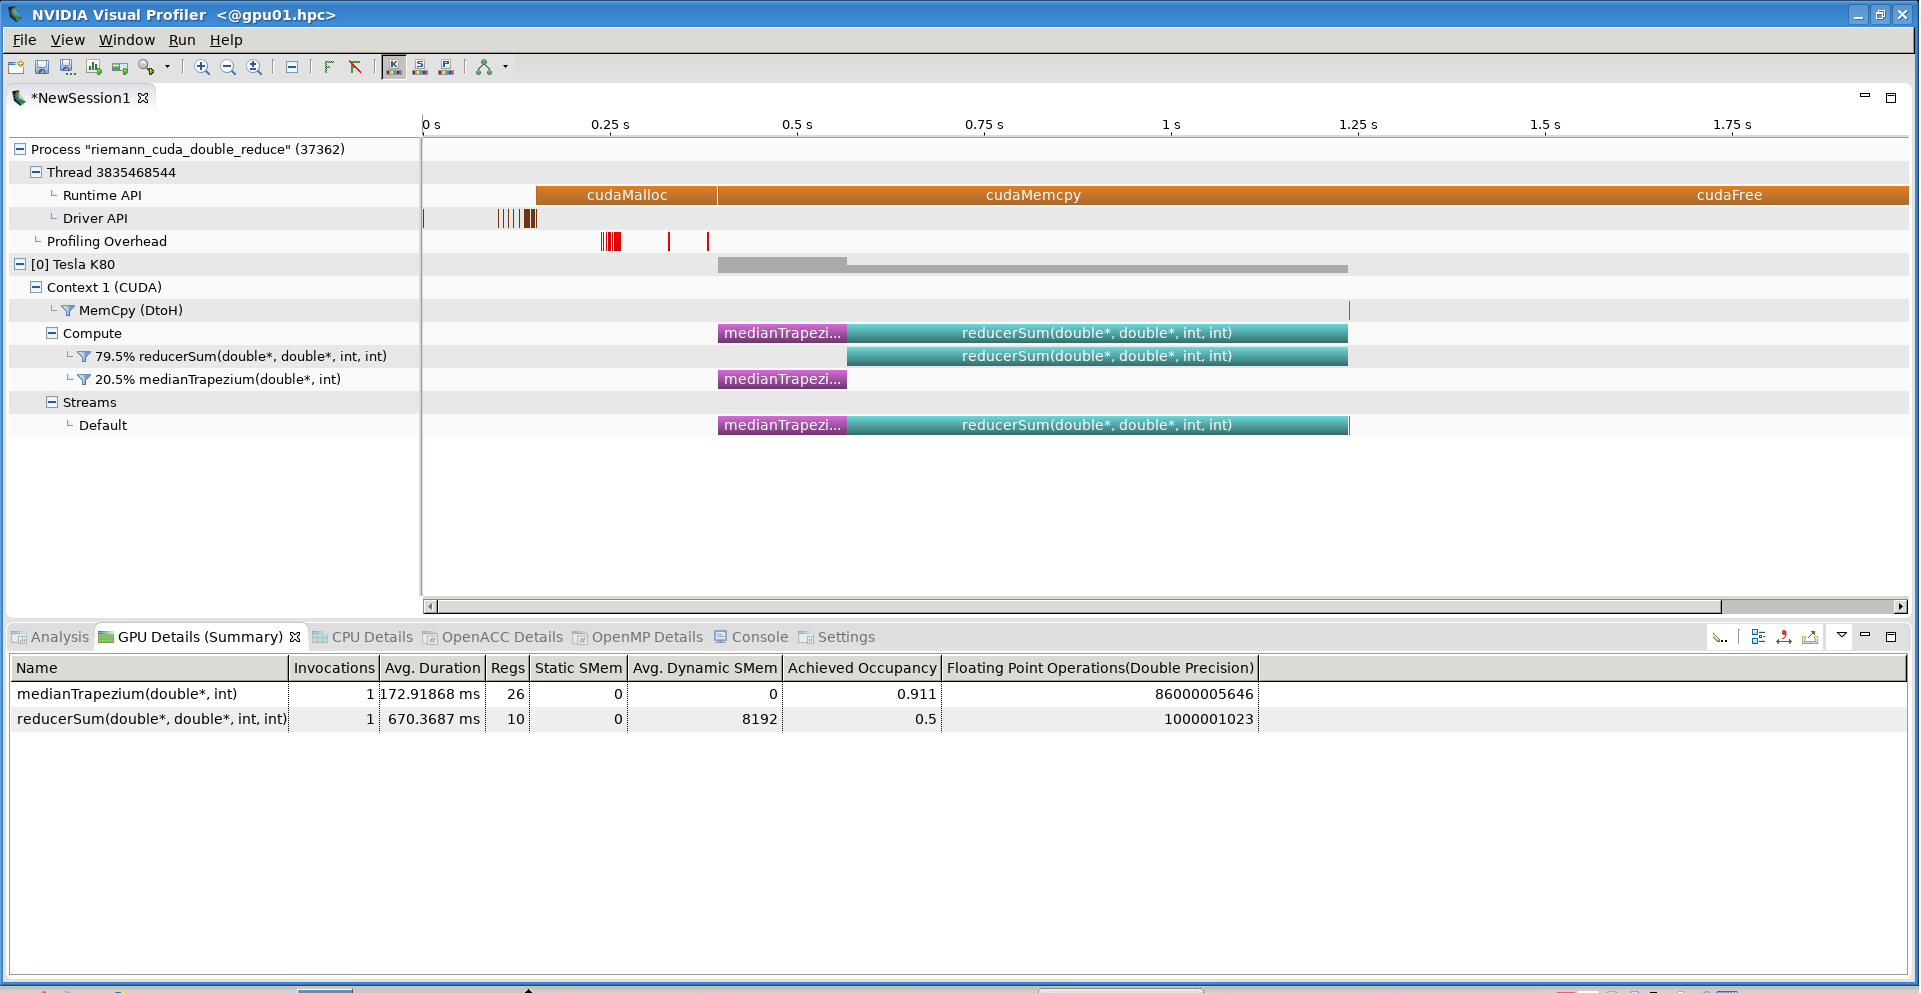Toggle the P color timeline mode
1921x993 pixels.
tap(446, 67)
